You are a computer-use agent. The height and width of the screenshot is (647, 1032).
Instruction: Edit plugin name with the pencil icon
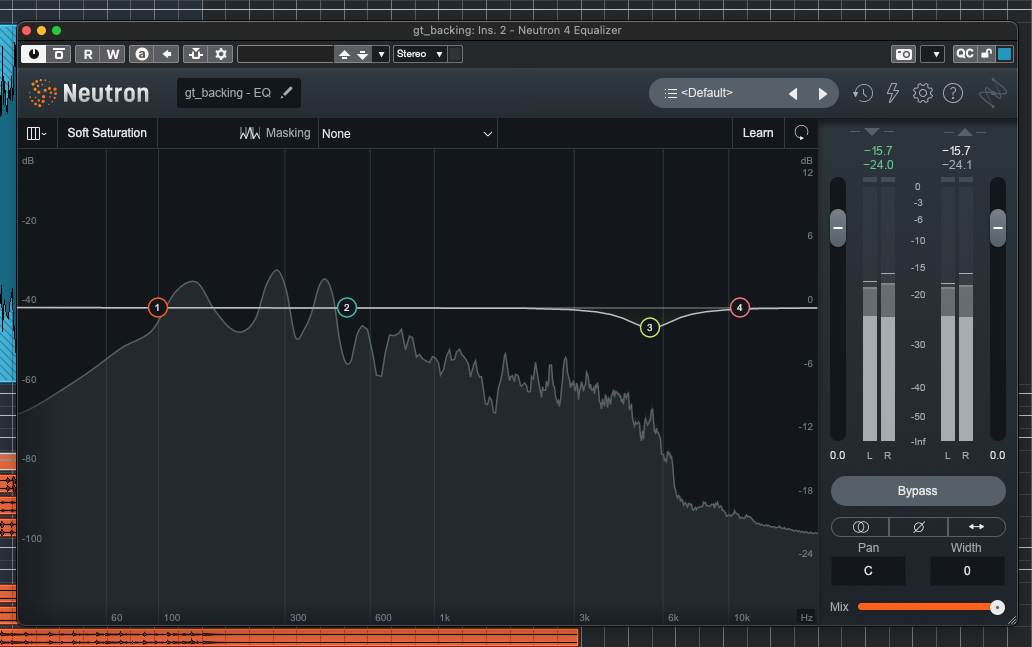pos(286,93)
